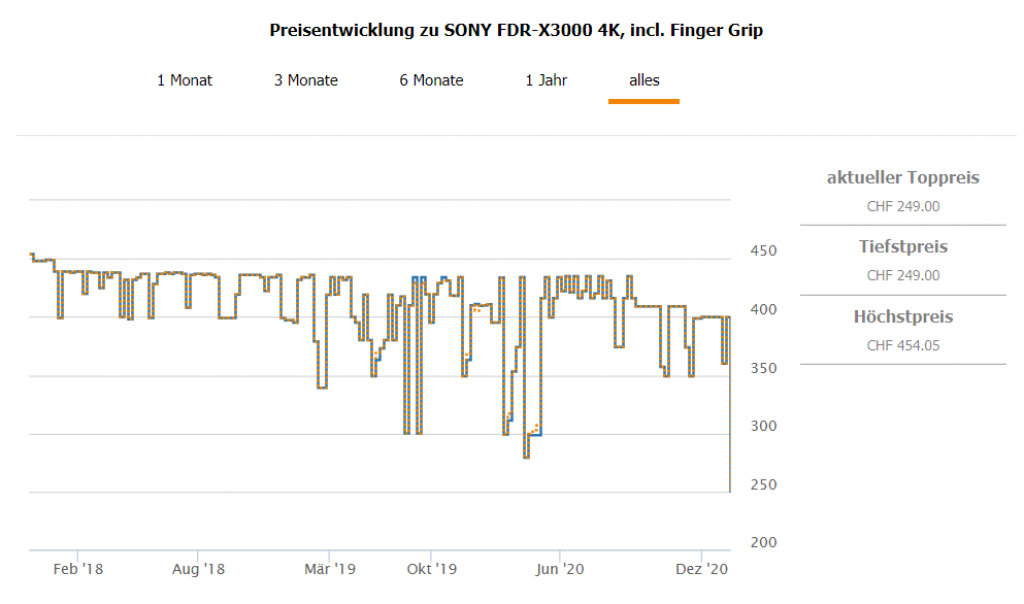Show the '1 Jahr' price history

[x=546, y=80]
